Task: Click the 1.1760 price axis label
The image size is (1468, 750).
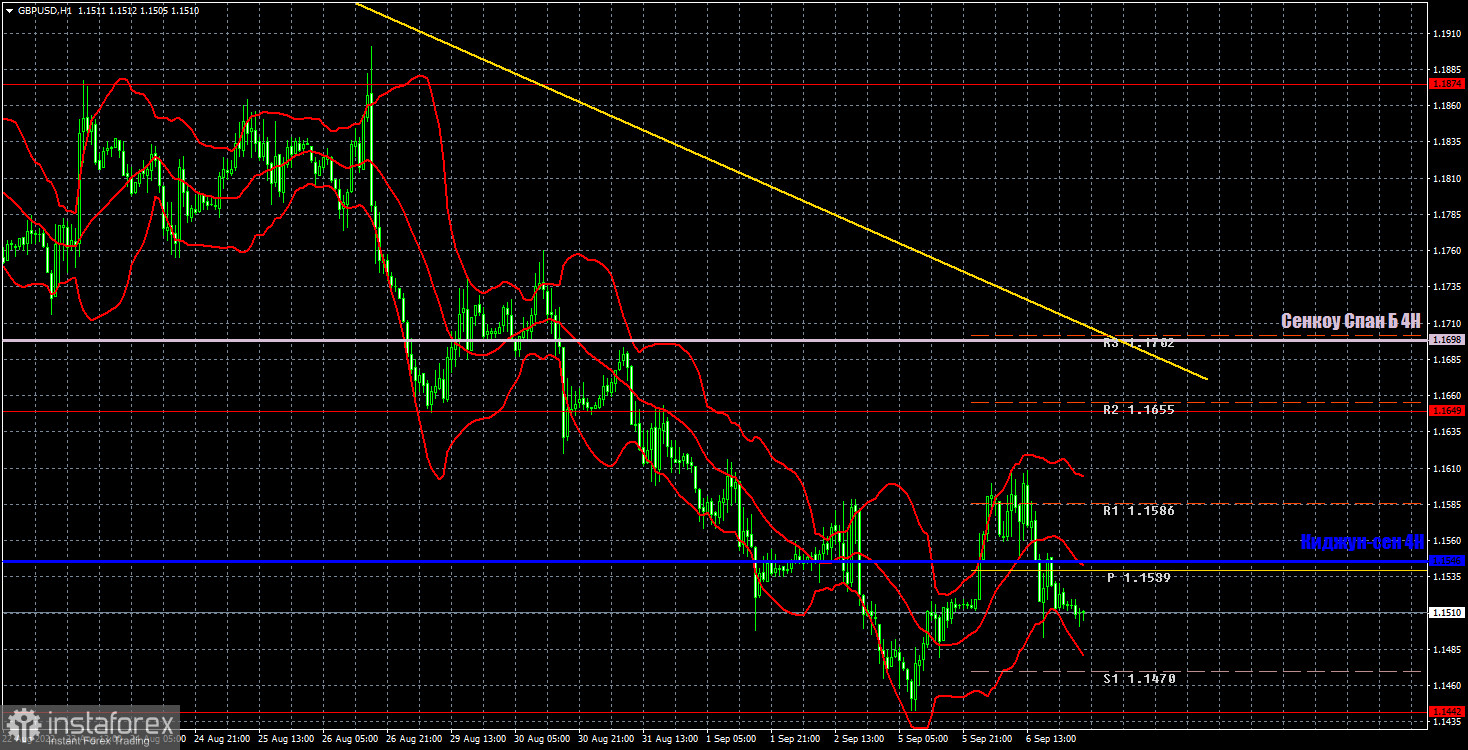Action: coord(1447,251)
